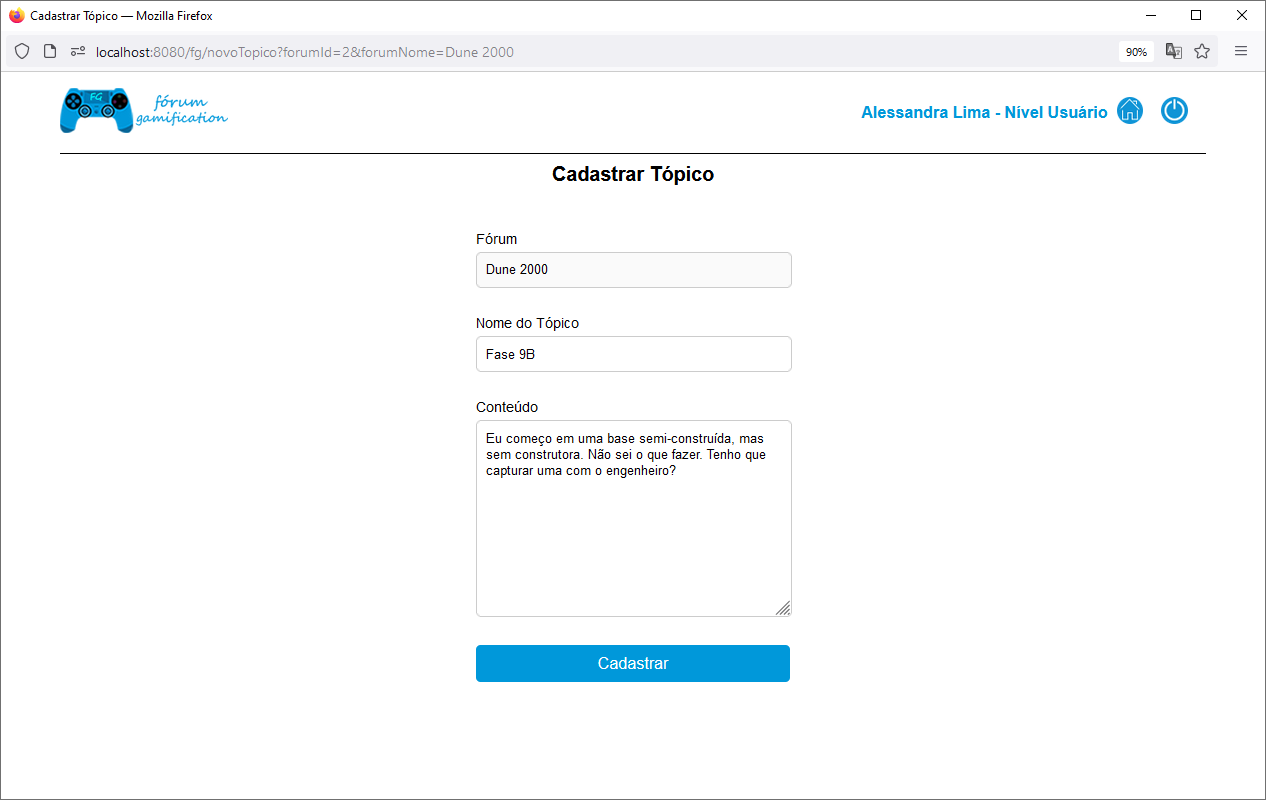Viewport: 1266px width, 800px height.
Task: Click the Cadastrar Tópico heading
Action: 633,174
